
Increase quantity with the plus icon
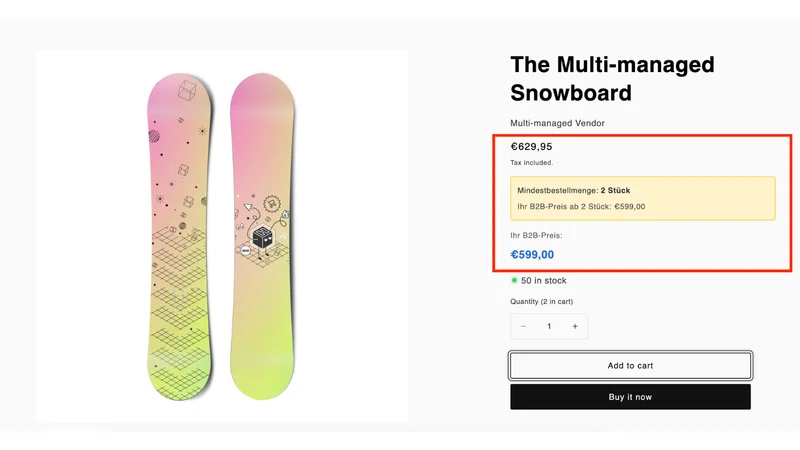(x=575, y=327)
